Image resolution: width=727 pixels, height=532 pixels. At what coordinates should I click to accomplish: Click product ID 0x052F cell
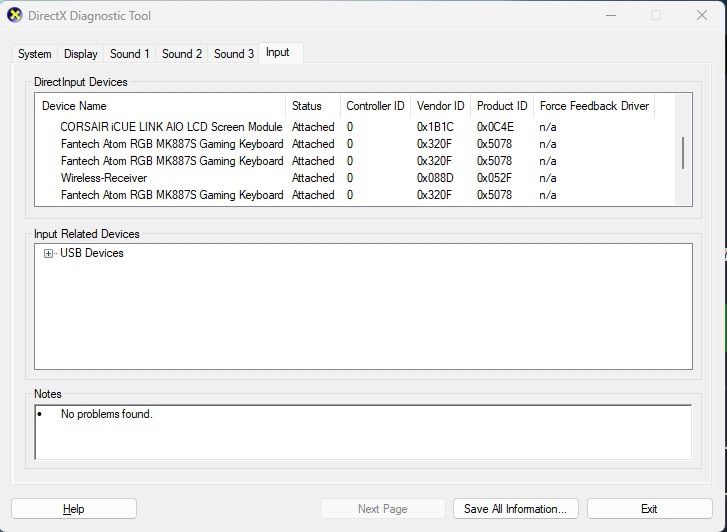(494, 178)
